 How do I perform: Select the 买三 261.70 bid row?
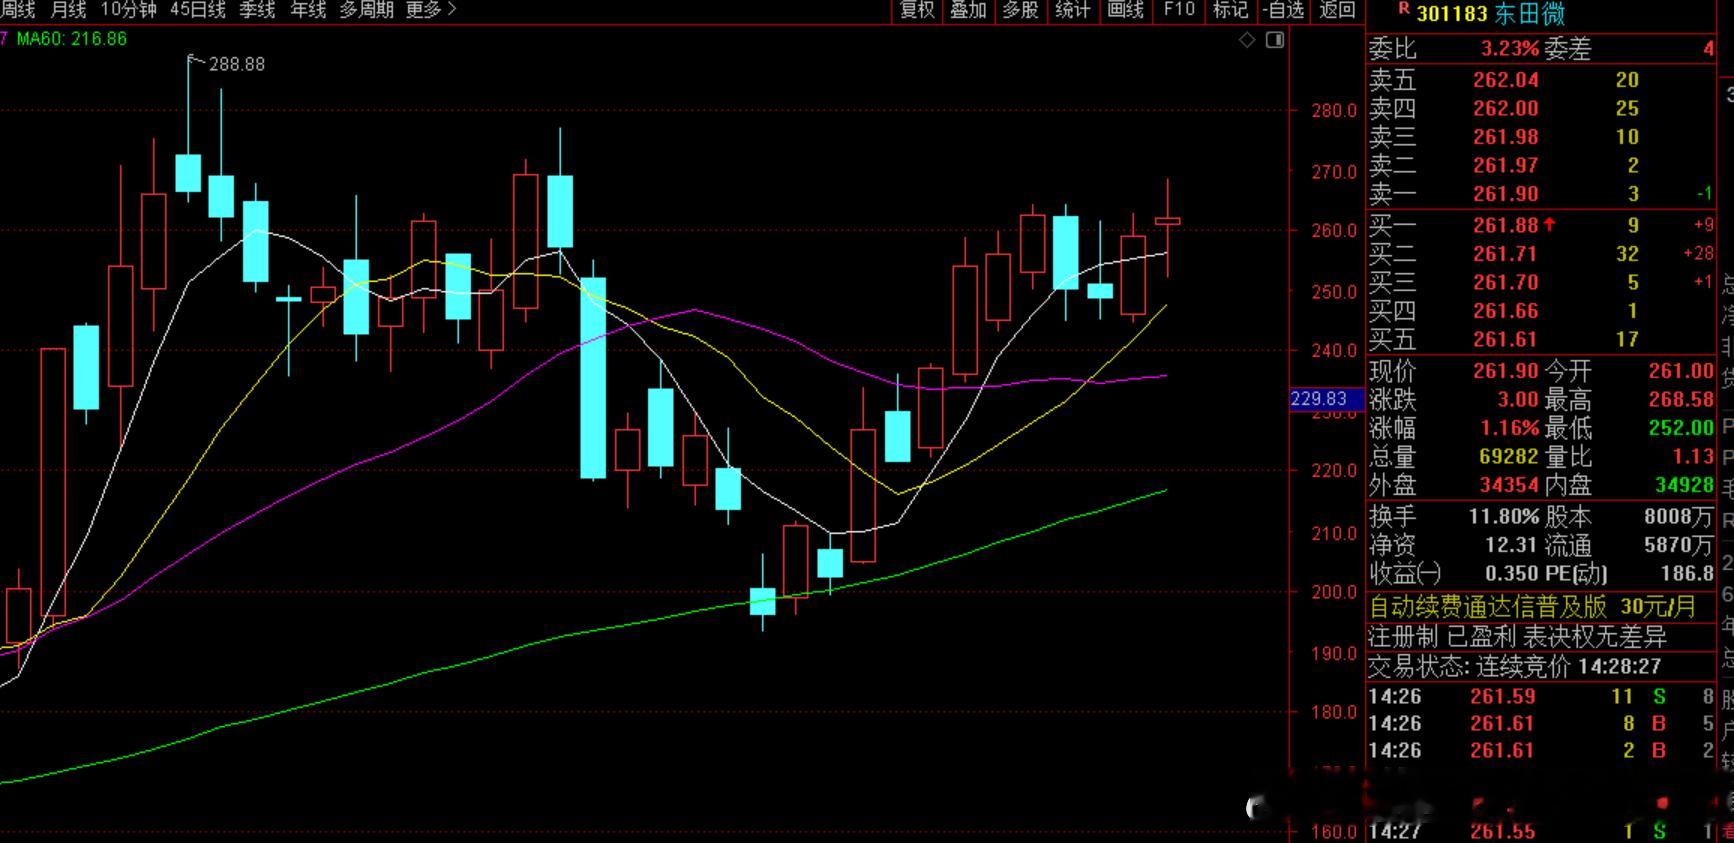[x=1540, y=282]
